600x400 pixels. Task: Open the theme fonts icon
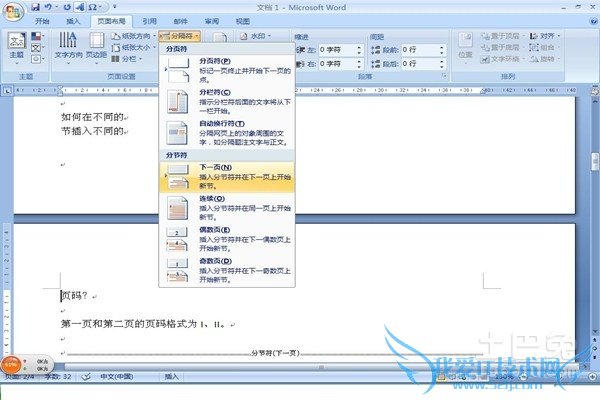coord(36,47)
